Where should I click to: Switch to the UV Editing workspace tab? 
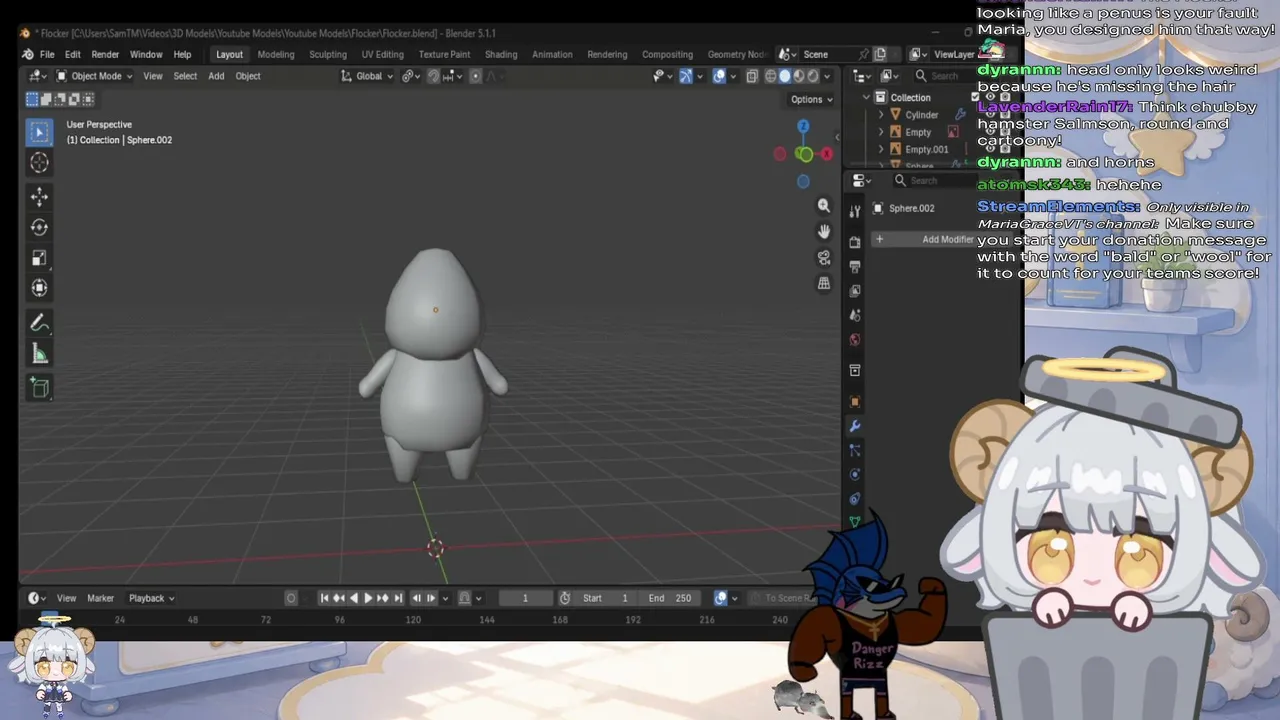(383, 54)
